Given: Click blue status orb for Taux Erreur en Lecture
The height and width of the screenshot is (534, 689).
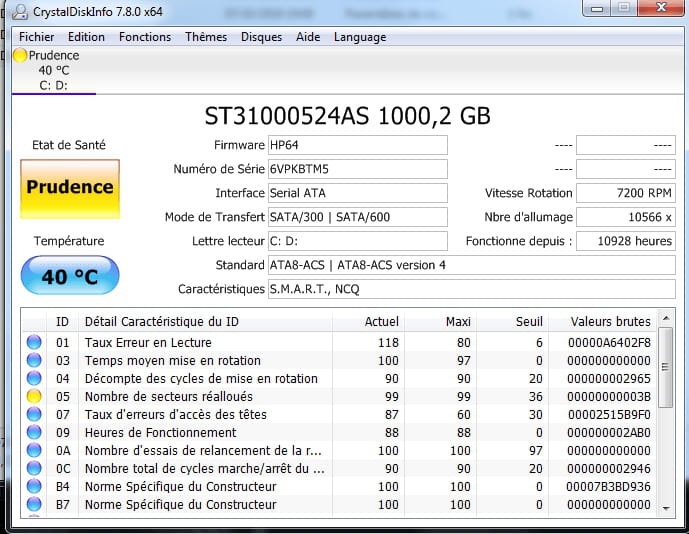Looking at the screenshot, I should (x=34, y=343).
